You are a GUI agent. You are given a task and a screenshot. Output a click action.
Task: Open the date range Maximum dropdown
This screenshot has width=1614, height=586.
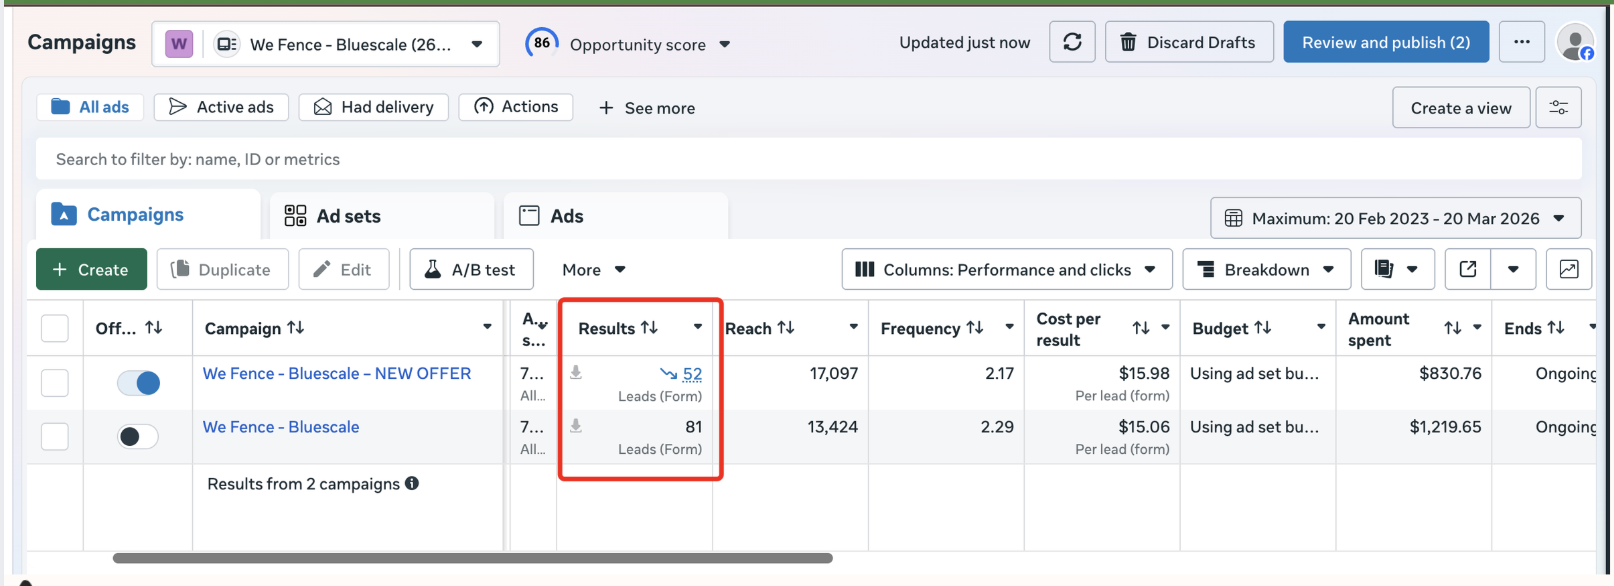tap(1396, 218)
